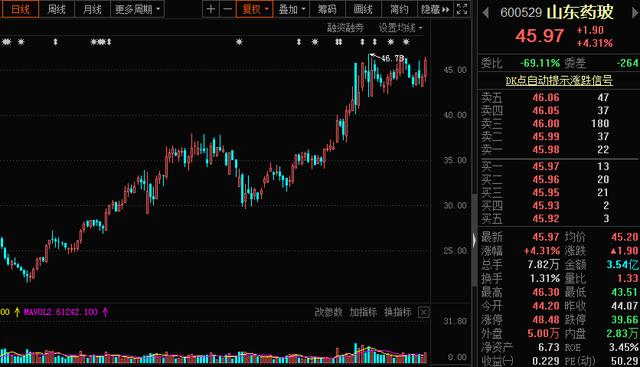Click the 涨停 48.48 limit-up value

546,320
